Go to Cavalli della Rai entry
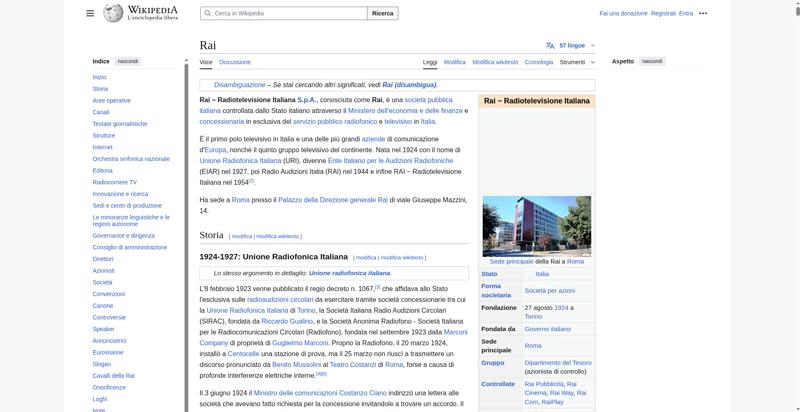This screenshot has height=412, width=800. (114, 376)
